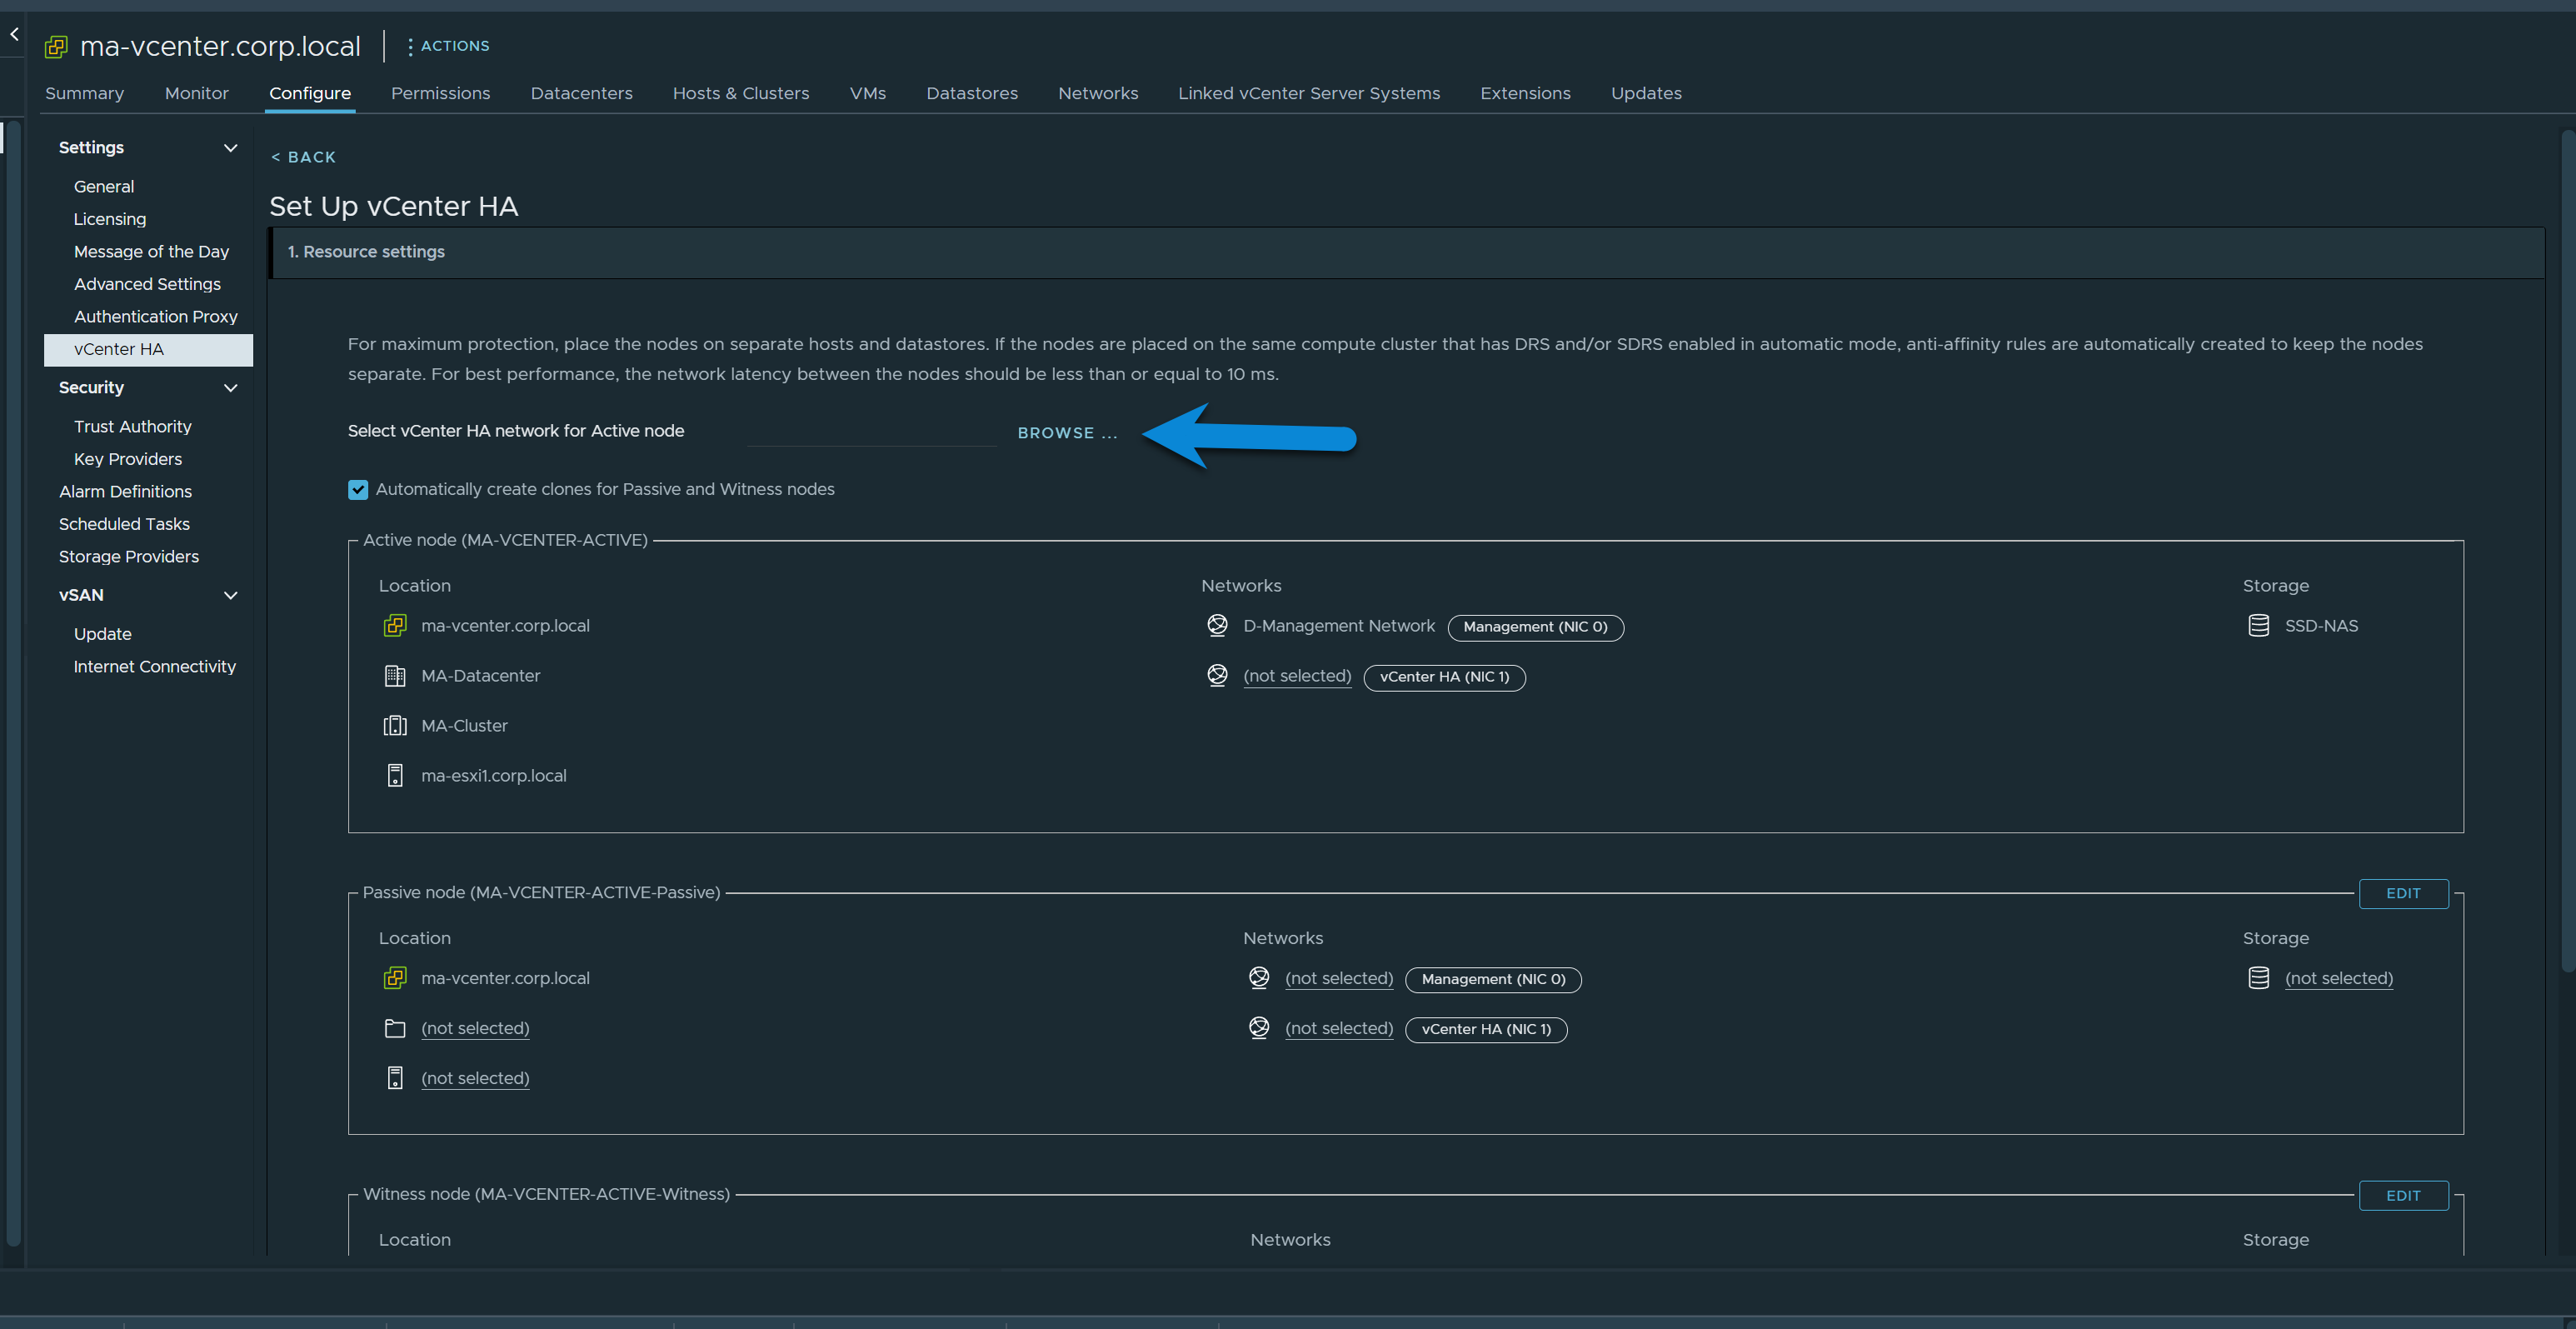
Task: Go to Hosts & Clusters tab
Action: [741, 93]
